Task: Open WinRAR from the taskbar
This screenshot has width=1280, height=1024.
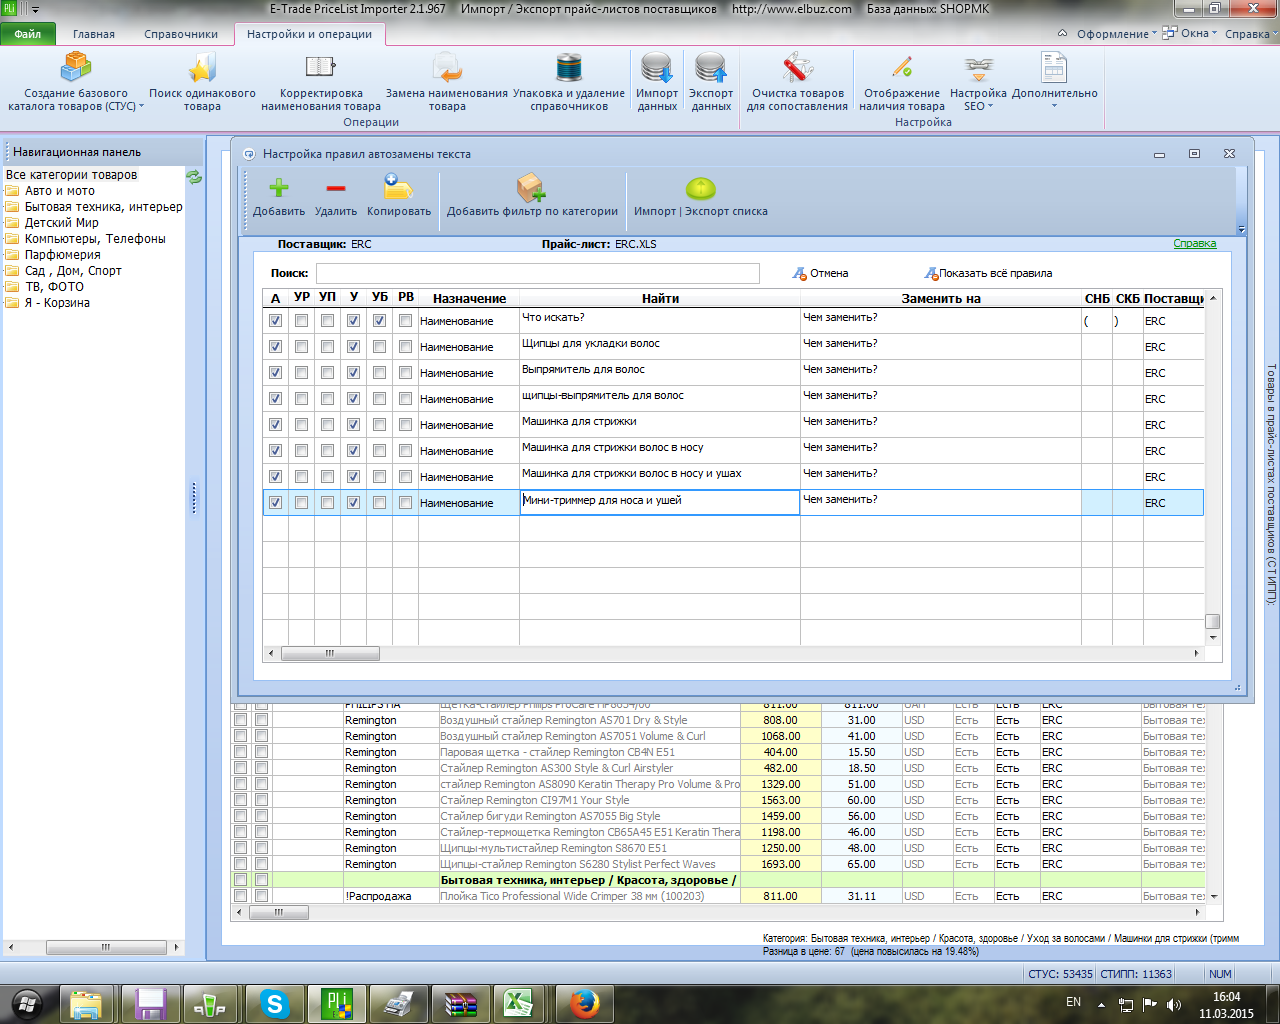Action: click(x=460, y=1003)
